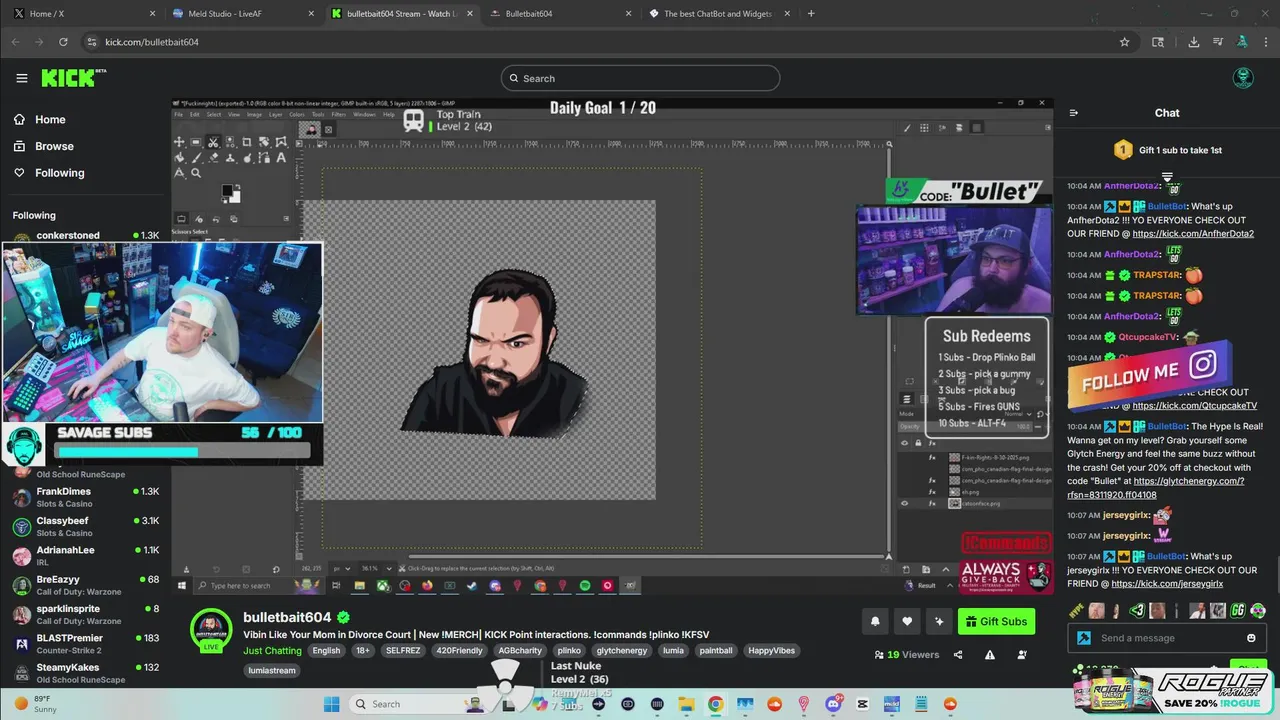
Task: Open the Kick hamburger sidebar menu
Action: [x=22, y=78]
